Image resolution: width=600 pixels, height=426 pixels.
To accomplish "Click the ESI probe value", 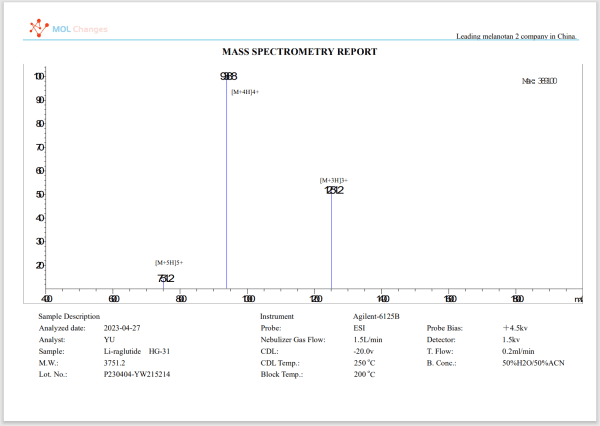I will pos(359,328).
